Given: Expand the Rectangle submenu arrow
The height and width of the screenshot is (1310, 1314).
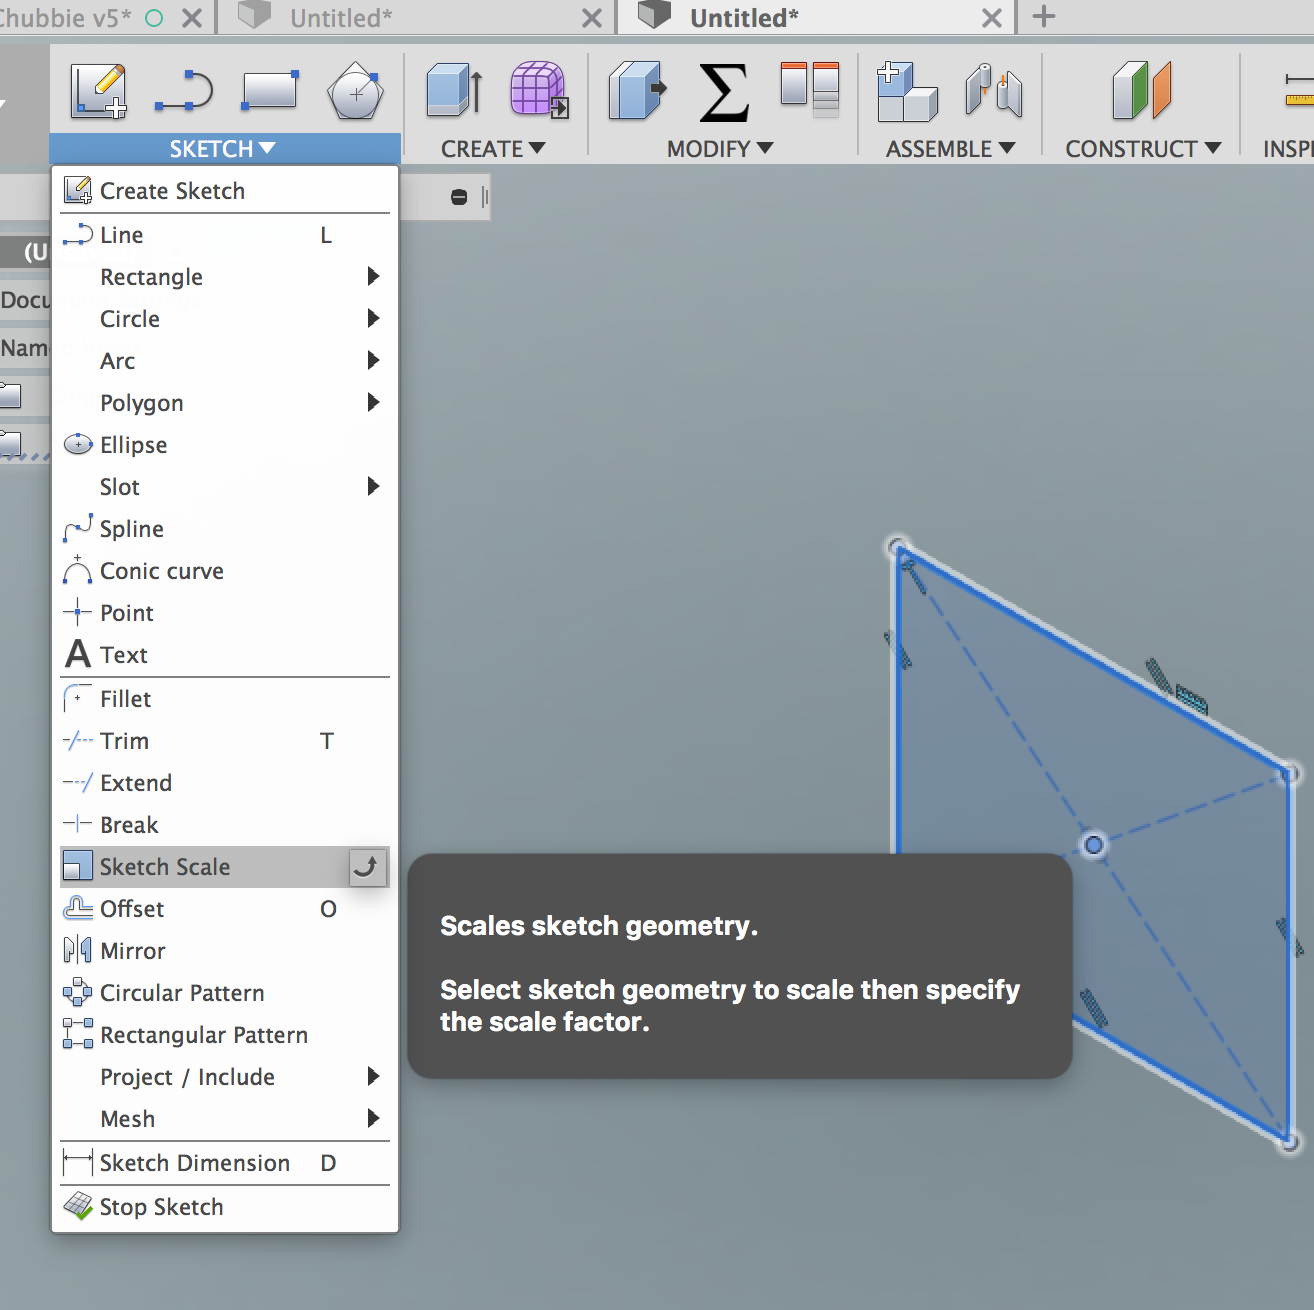Looking at the screenshot, I should click(x=373, y=277).
